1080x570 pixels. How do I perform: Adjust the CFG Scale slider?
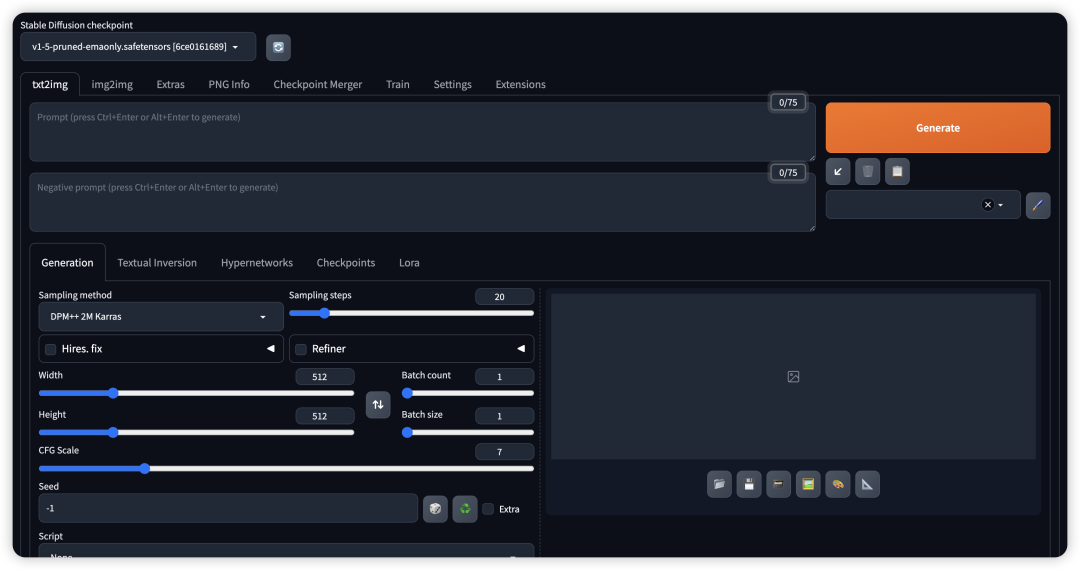click(287, 468)
